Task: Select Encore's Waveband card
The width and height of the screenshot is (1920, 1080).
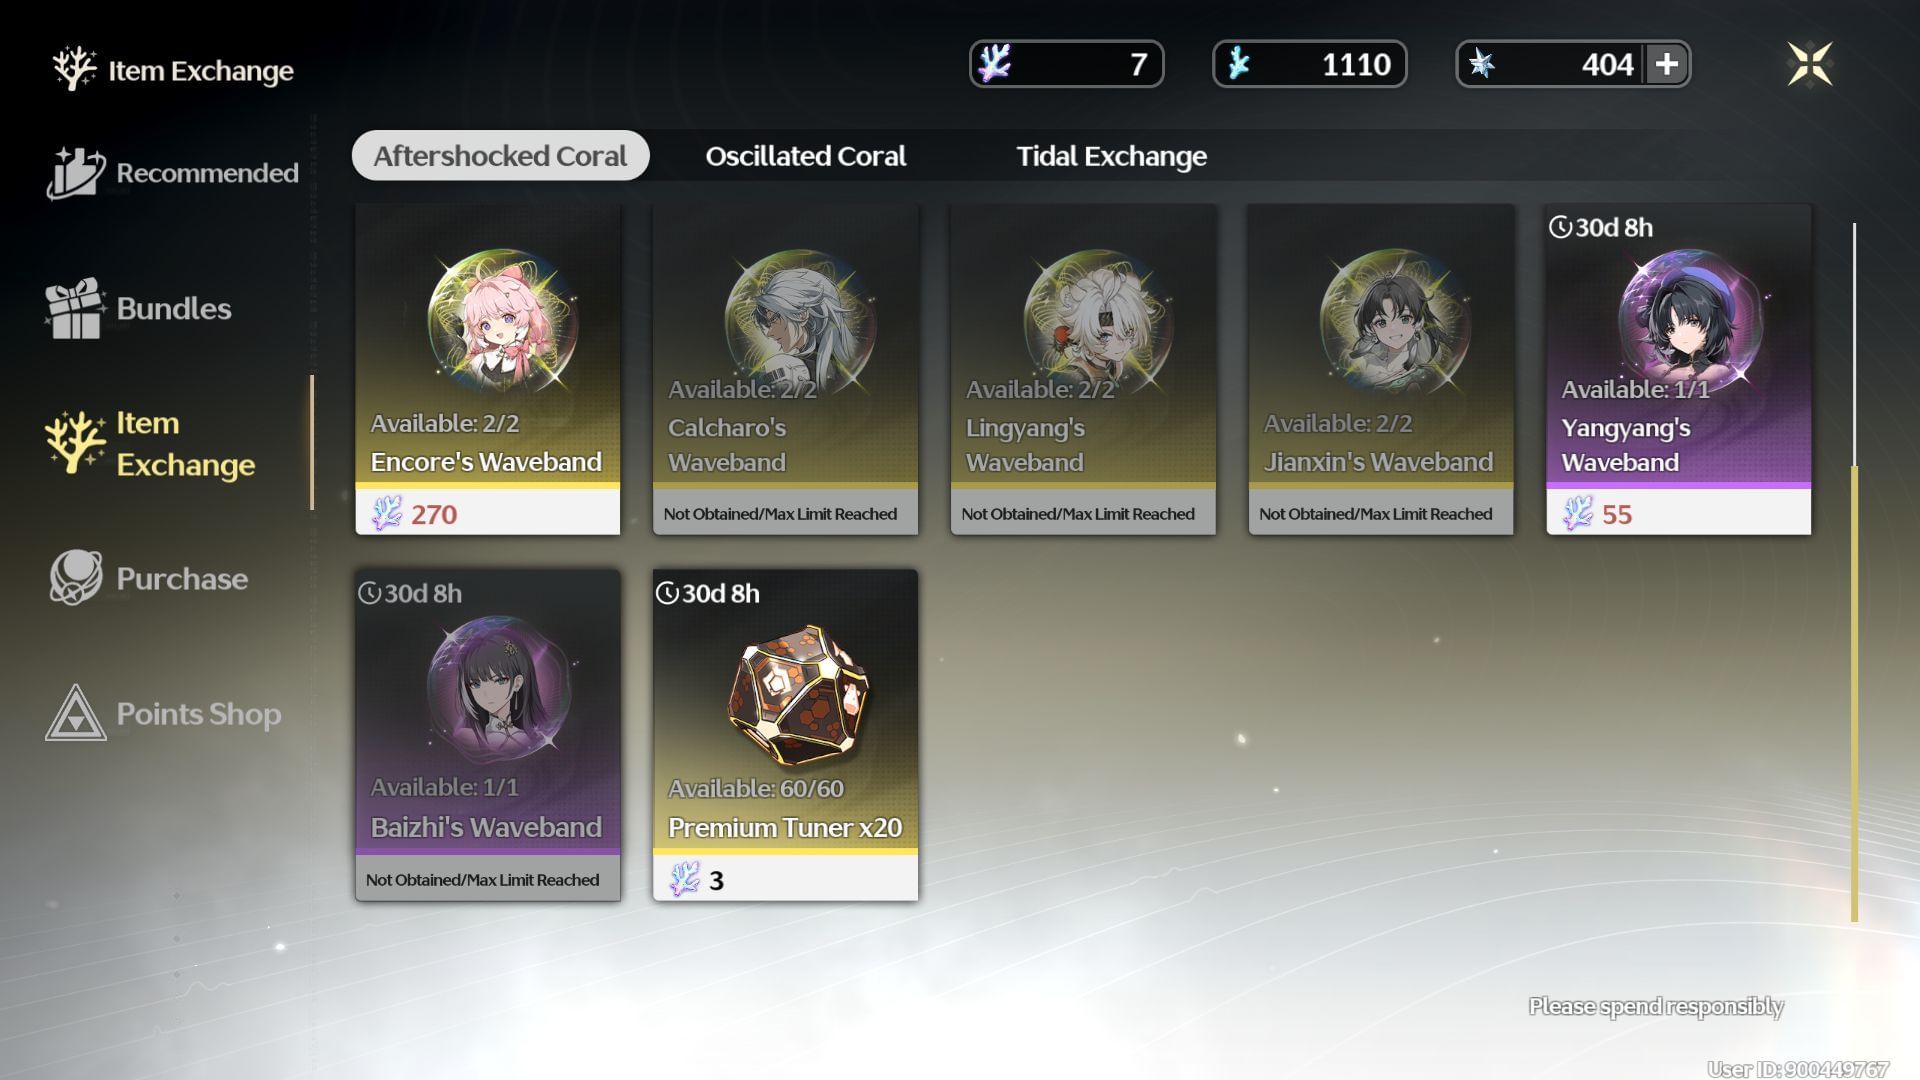Action: [x=488, y=369]
